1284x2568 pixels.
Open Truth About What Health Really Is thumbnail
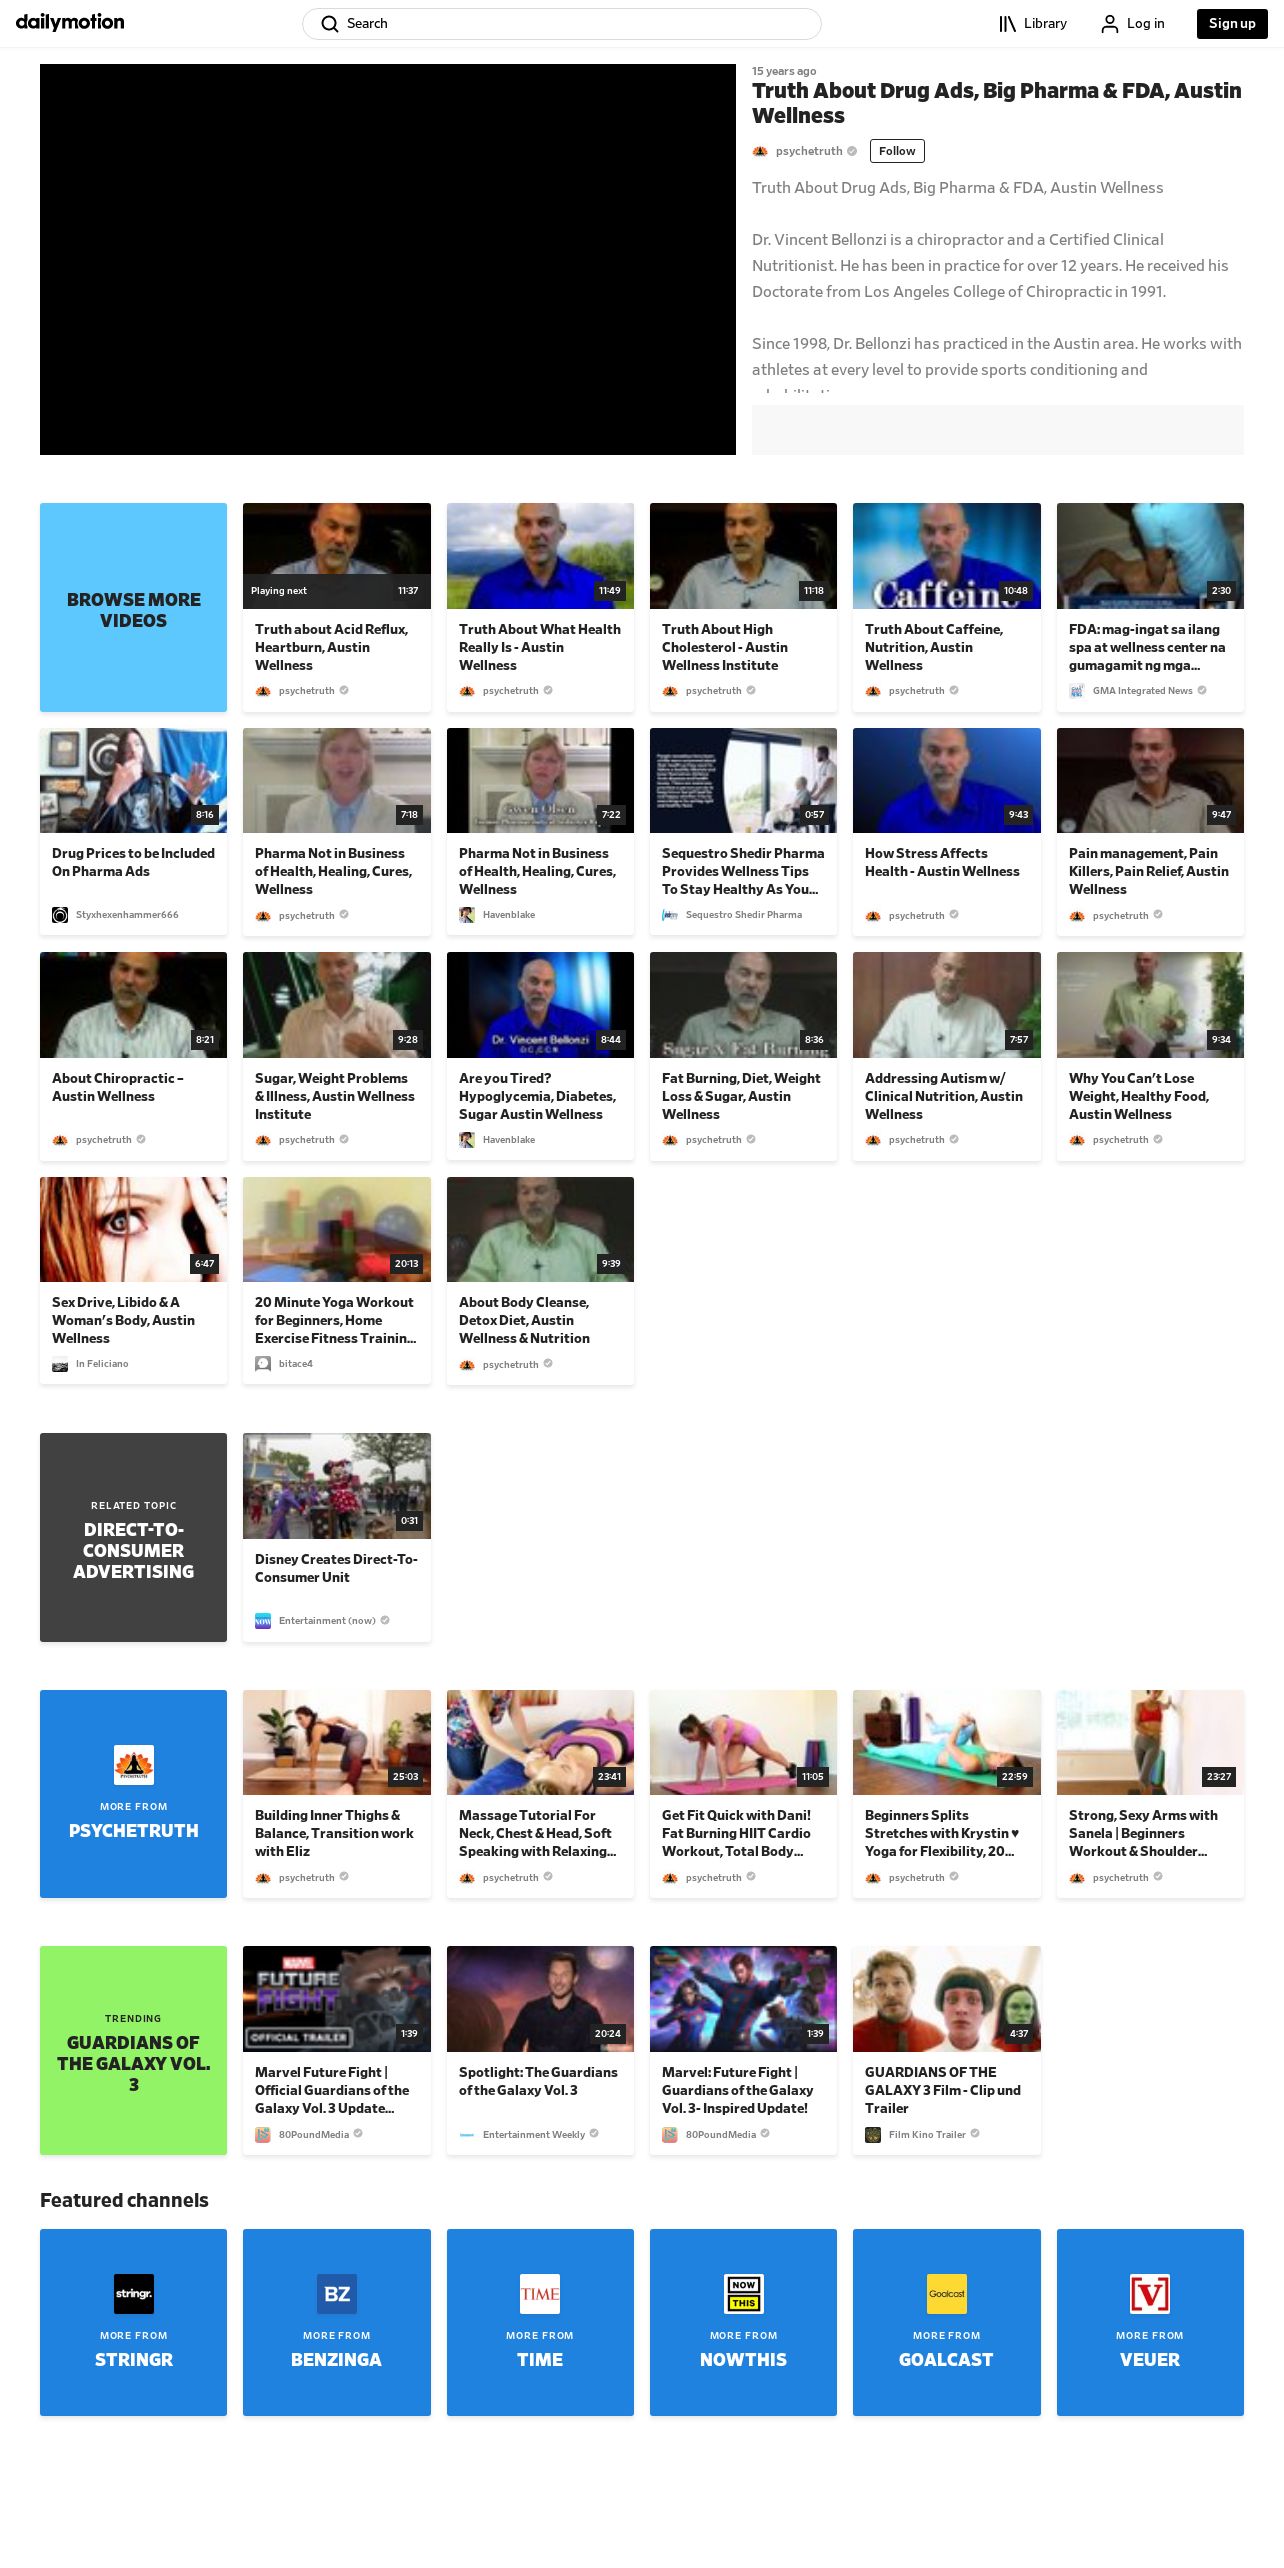click(540, 556)
